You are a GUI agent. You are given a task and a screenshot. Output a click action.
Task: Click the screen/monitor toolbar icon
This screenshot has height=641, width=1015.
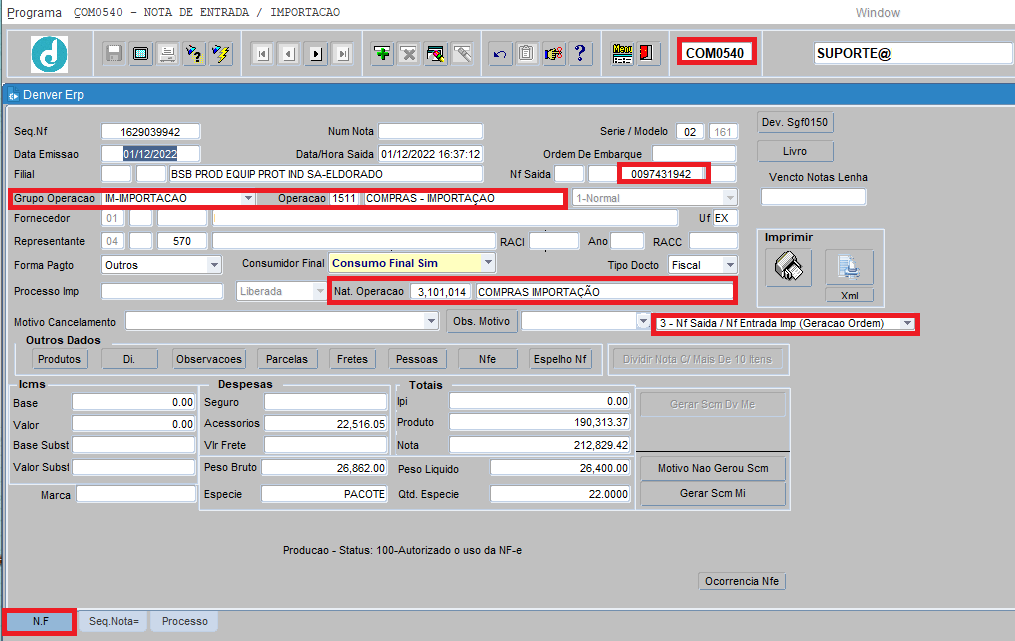click(140, 54)
